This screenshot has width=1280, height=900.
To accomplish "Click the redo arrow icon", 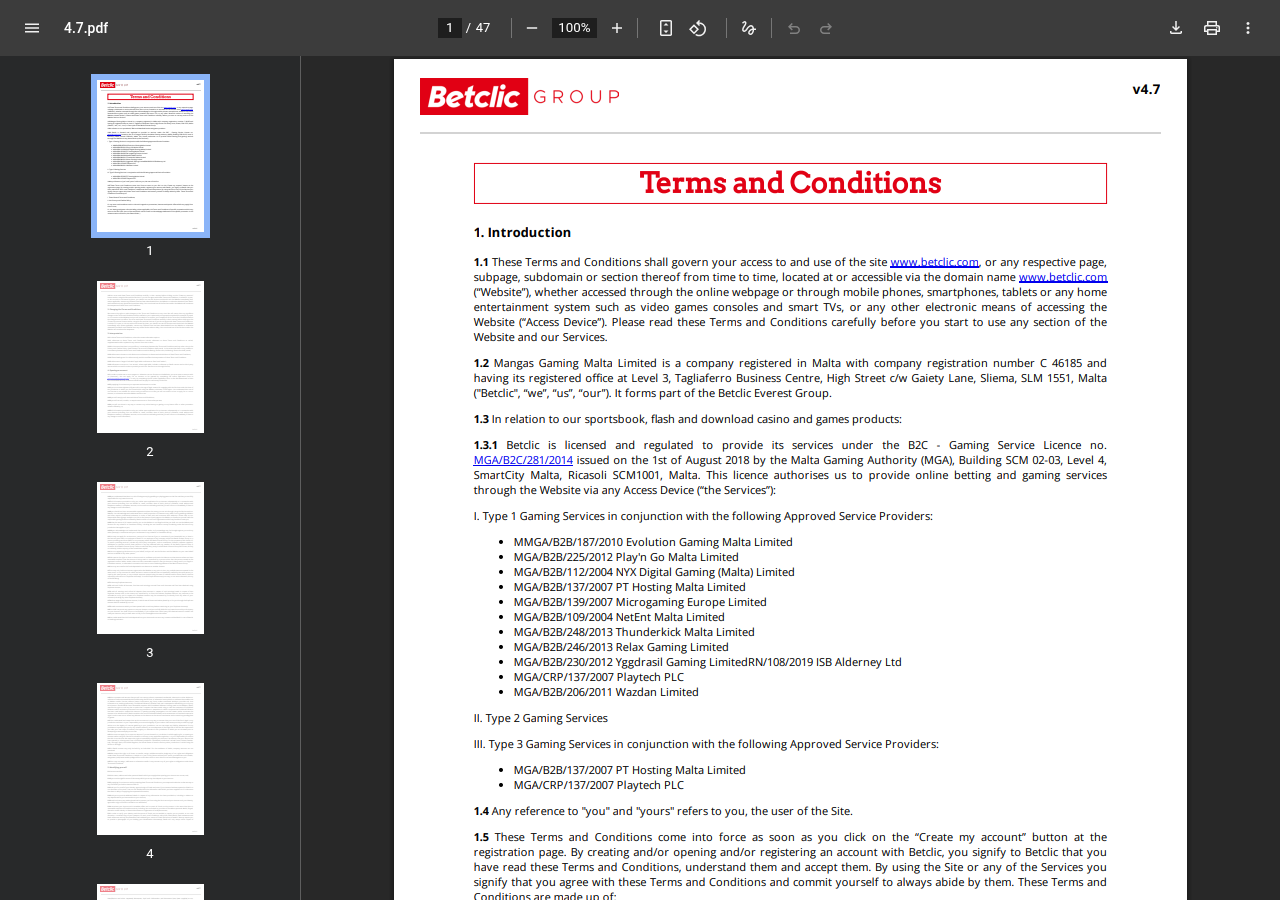I will coord(826,28).
